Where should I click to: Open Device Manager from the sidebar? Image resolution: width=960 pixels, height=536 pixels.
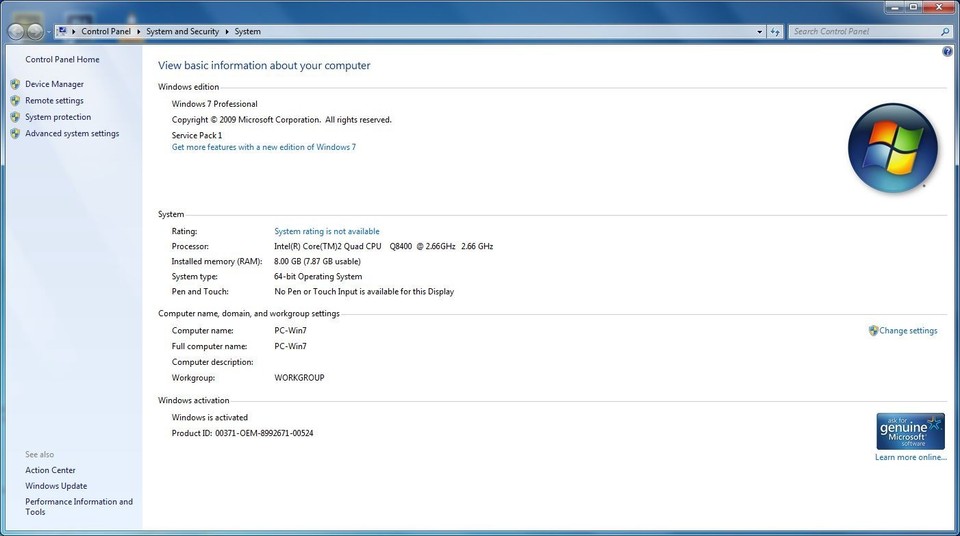54,84
